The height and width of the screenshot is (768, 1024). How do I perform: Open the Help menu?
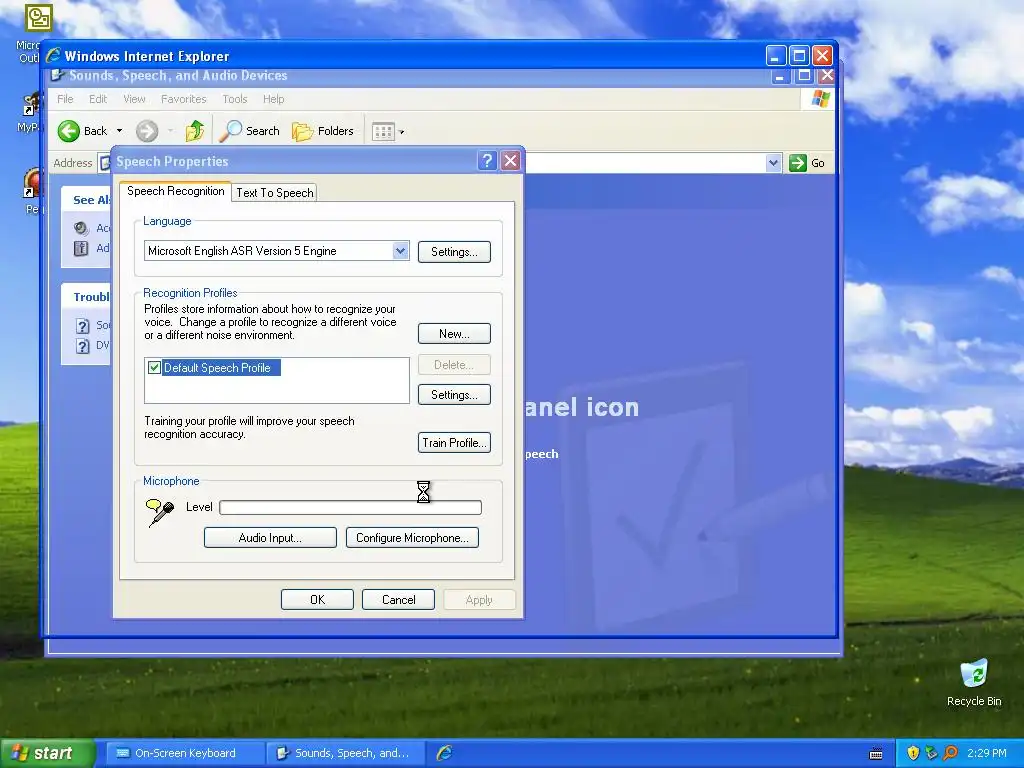point(274,99)
